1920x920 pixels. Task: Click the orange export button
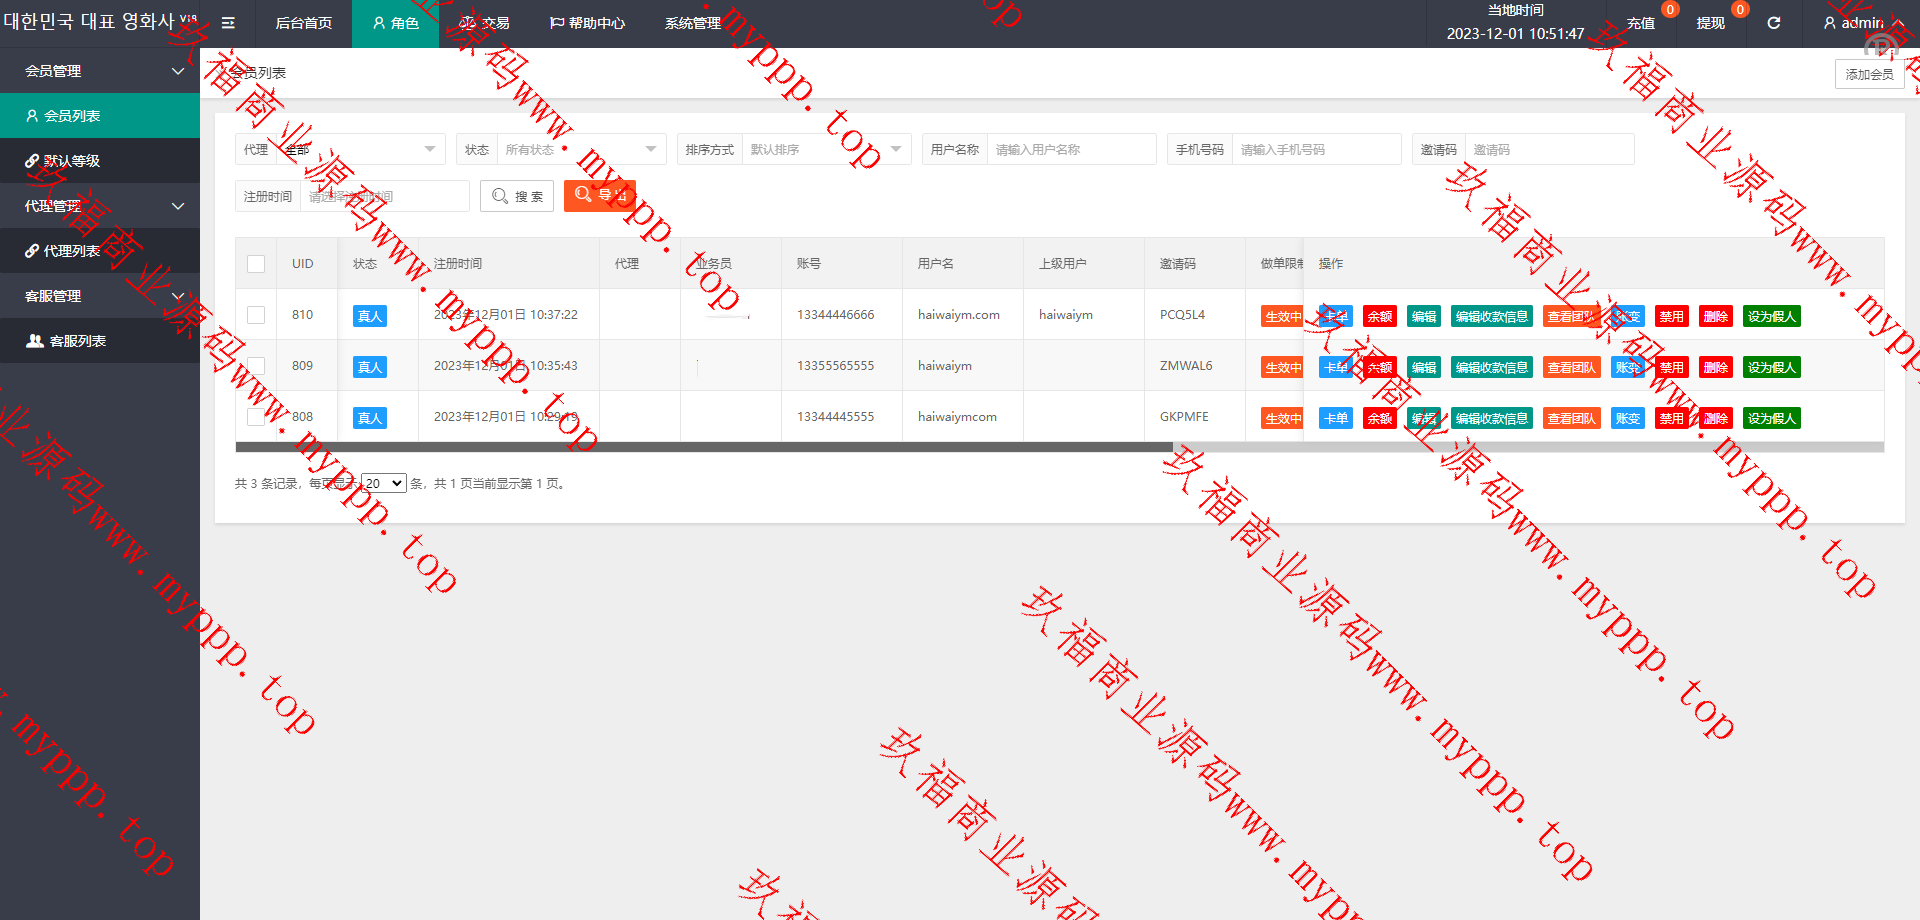coord(600,196)
